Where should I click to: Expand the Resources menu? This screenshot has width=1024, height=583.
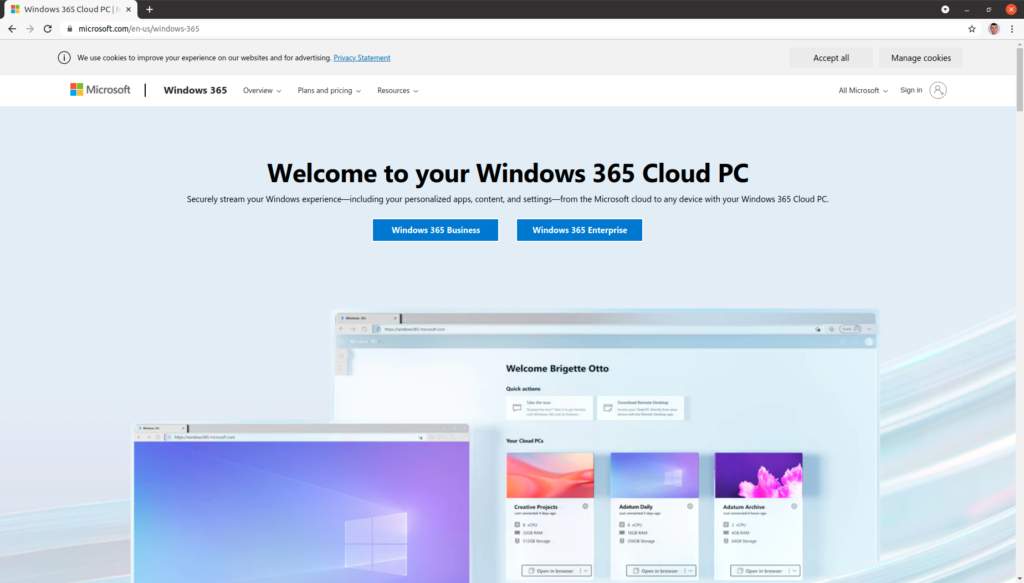click(398, 91)
